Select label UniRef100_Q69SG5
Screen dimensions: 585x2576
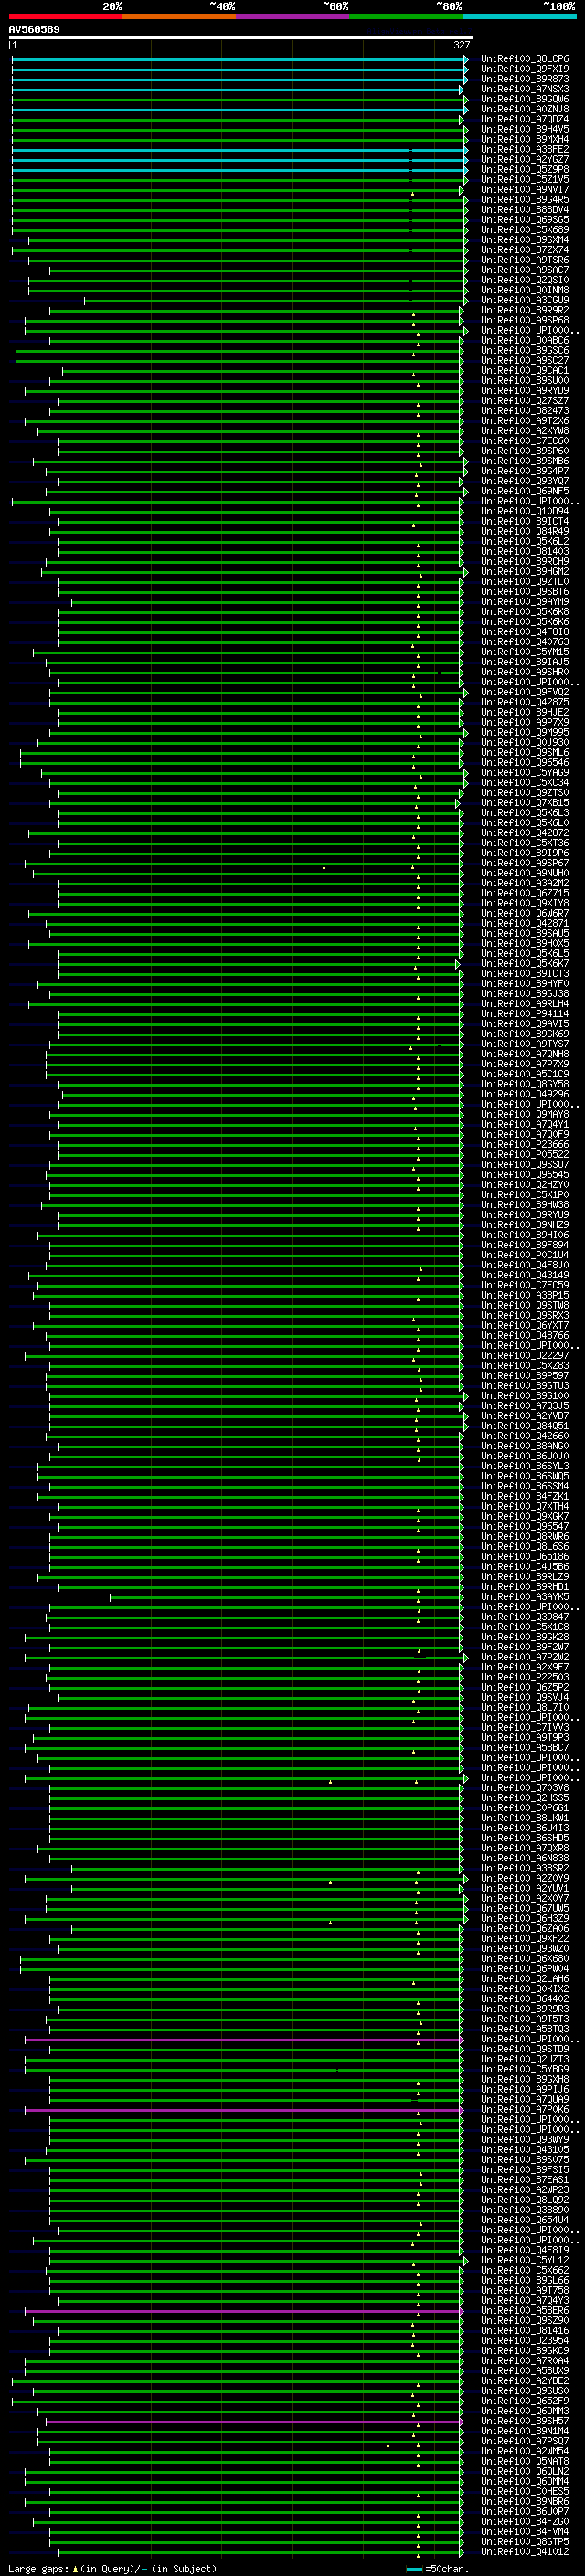pyautogui.click(x=524, y=220)
